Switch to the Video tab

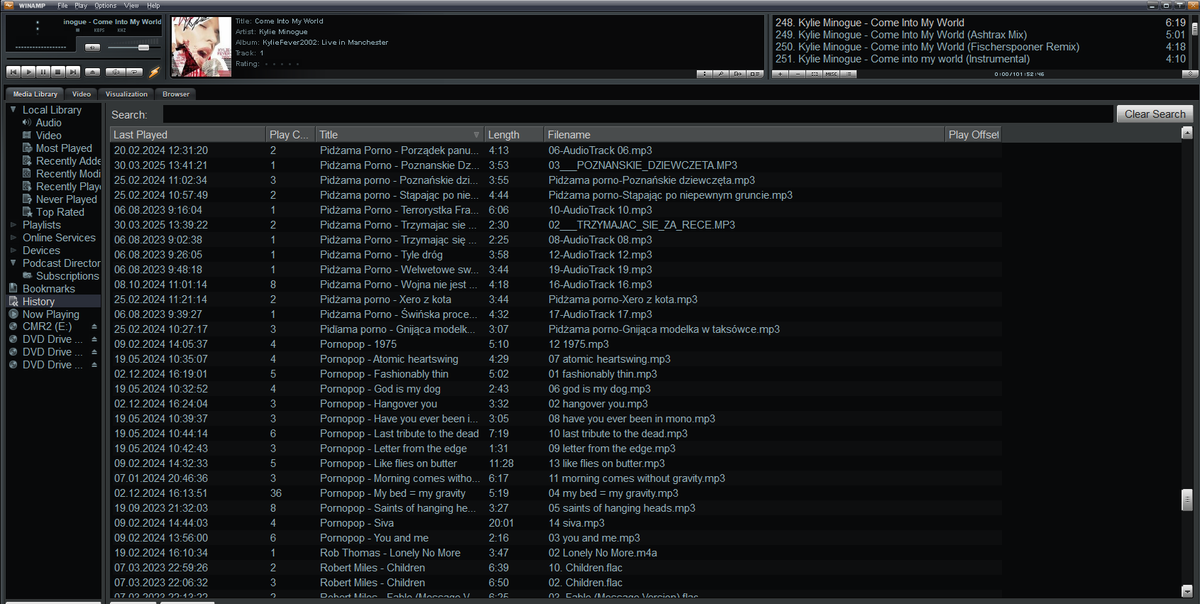(81, 94)
